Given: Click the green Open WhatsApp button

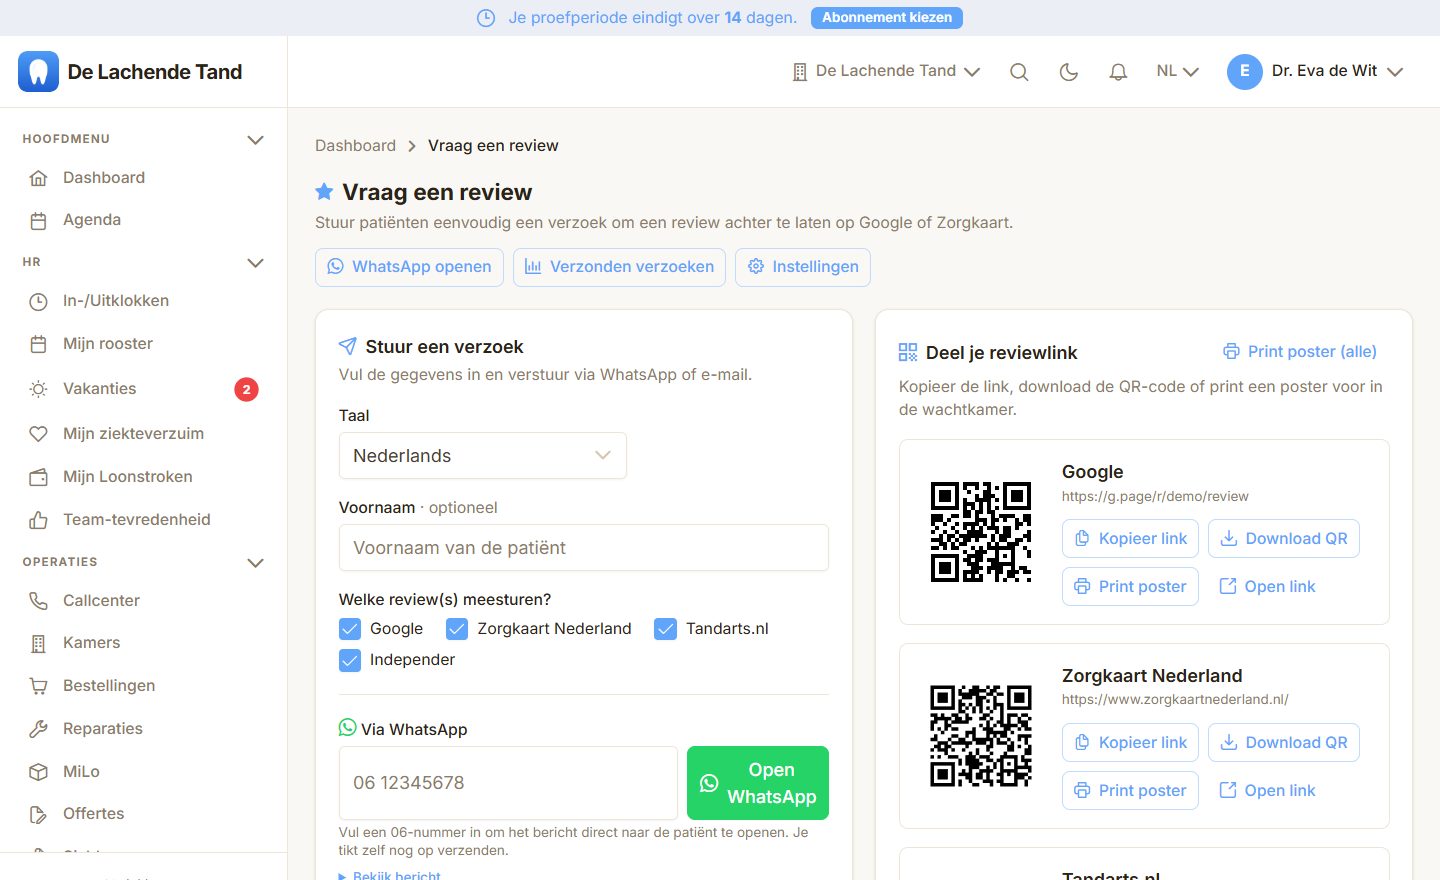Looking at the screenshot, I should 758,783.
